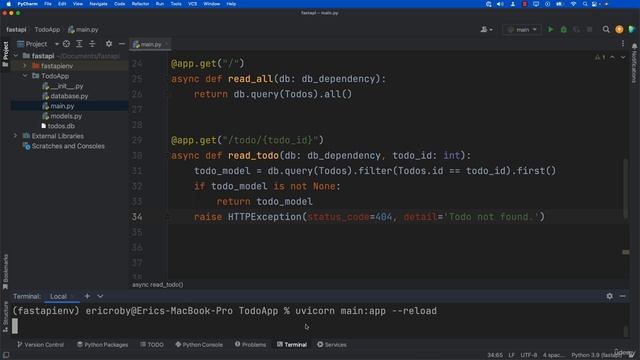Open the Tools menu
Image resolution: width=640 pixels, height=360 pixels.
(x=176, y=4)
